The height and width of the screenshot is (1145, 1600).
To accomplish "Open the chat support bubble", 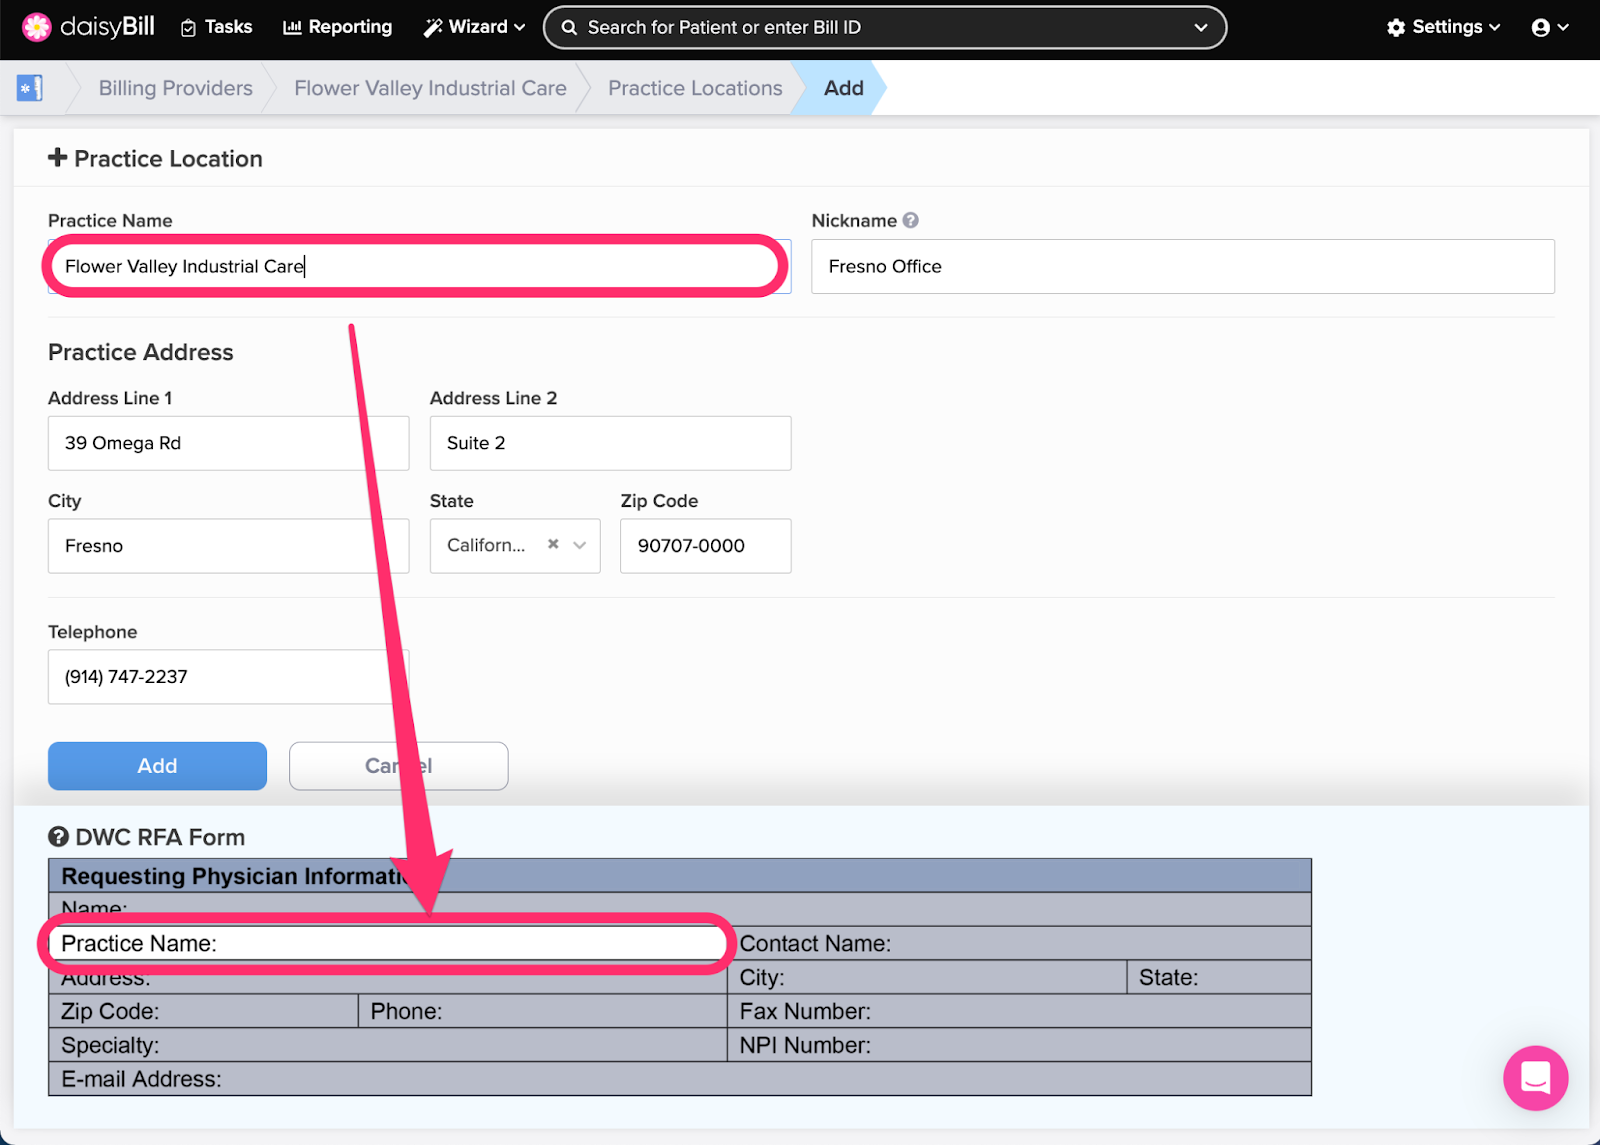I will [x=1535, y=1077].
